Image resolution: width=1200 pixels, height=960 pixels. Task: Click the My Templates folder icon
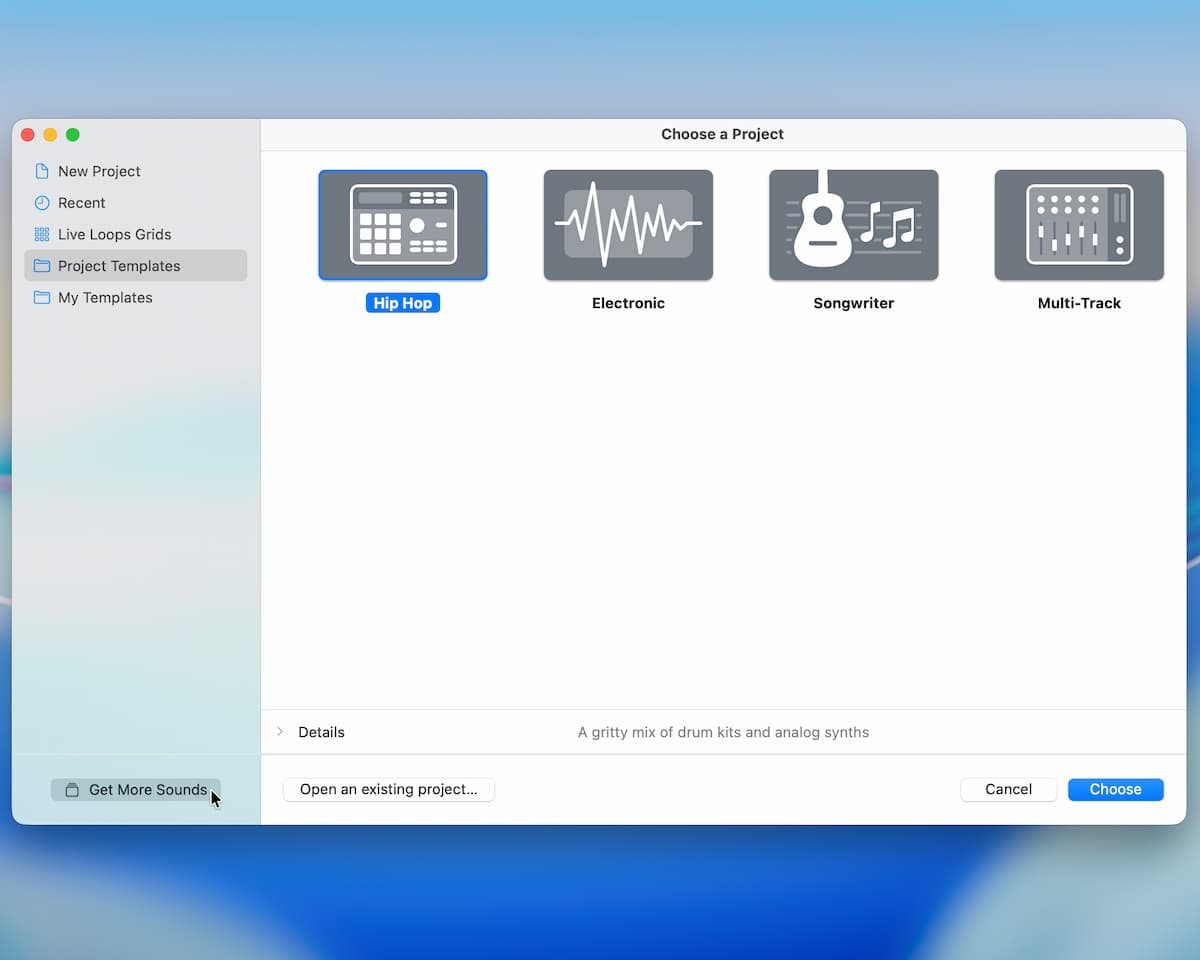42,297
